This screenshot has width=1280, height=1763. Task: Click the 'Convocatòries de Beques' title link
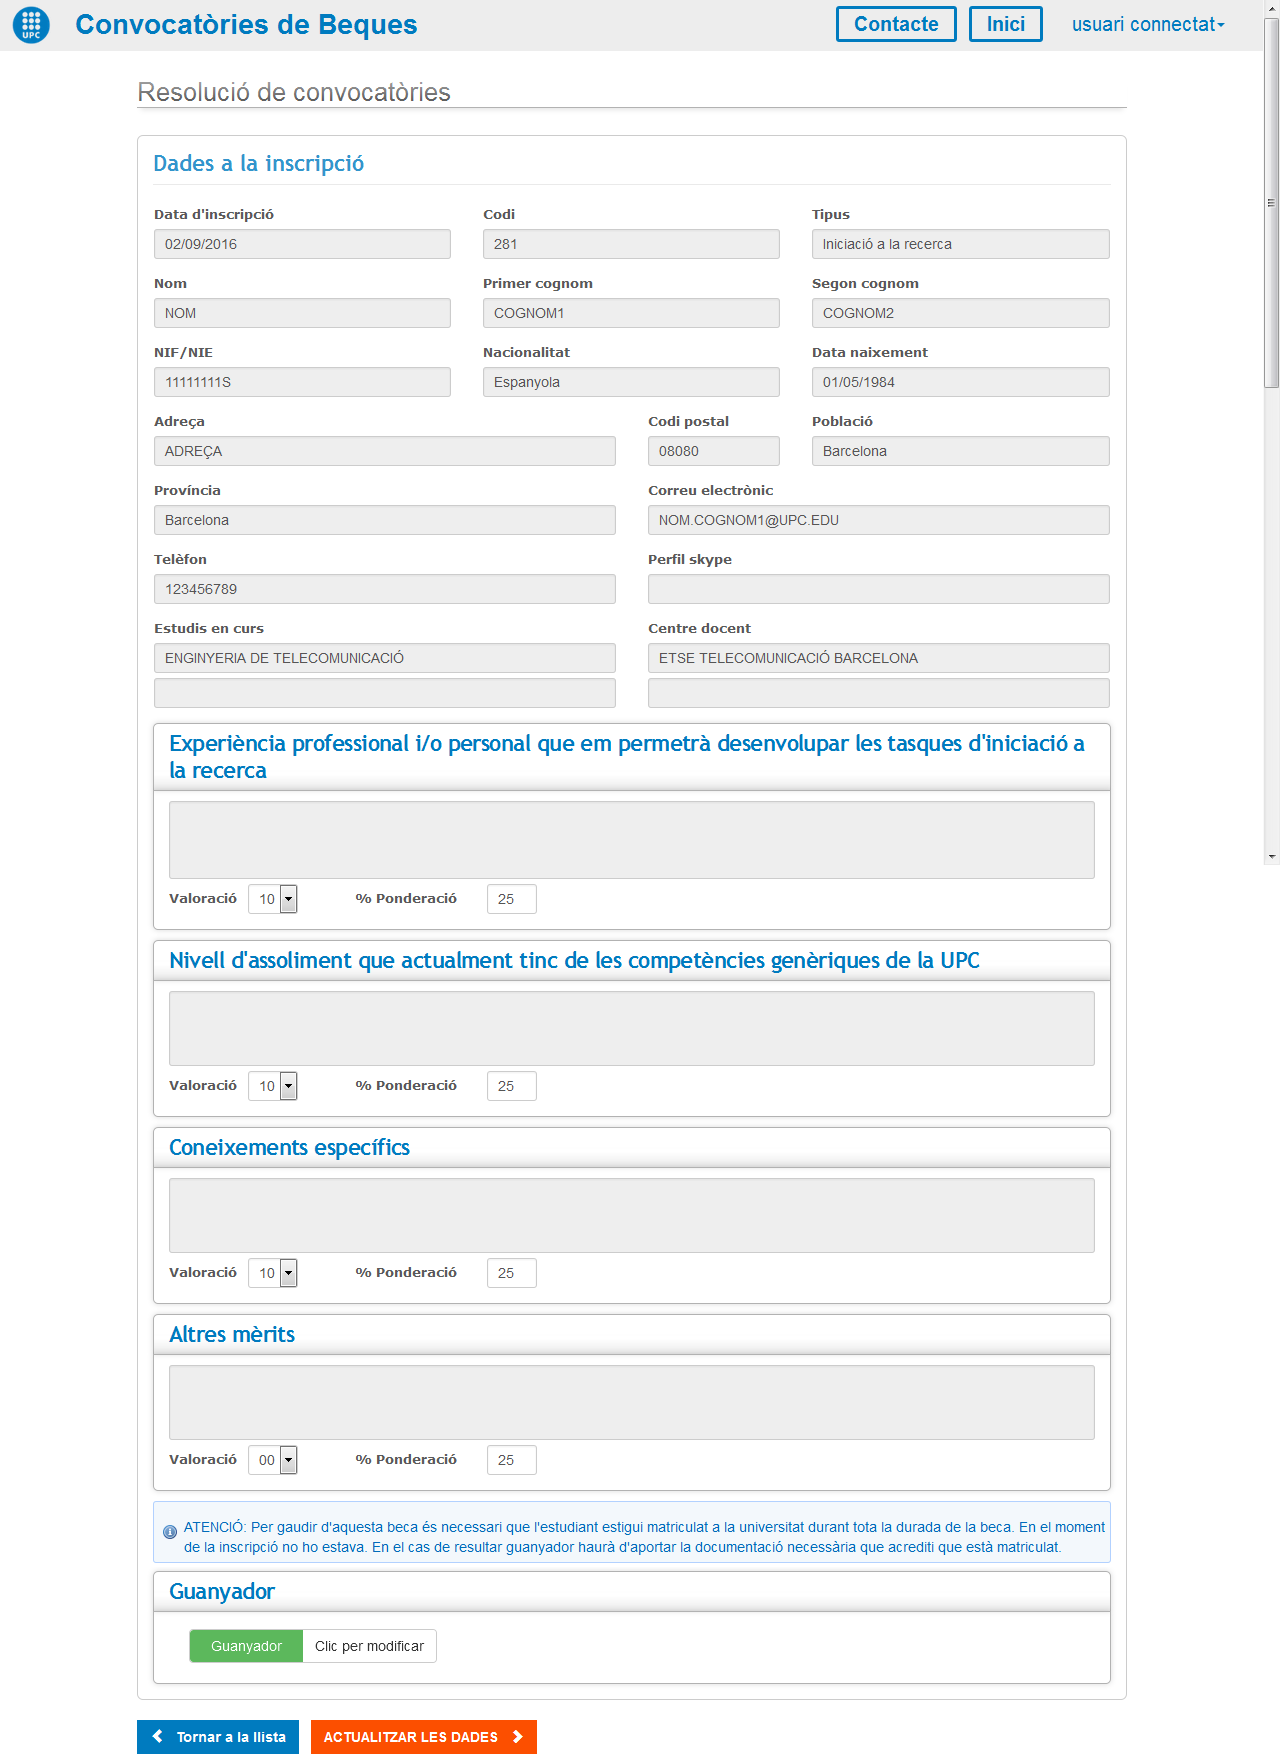pos(246,25)
